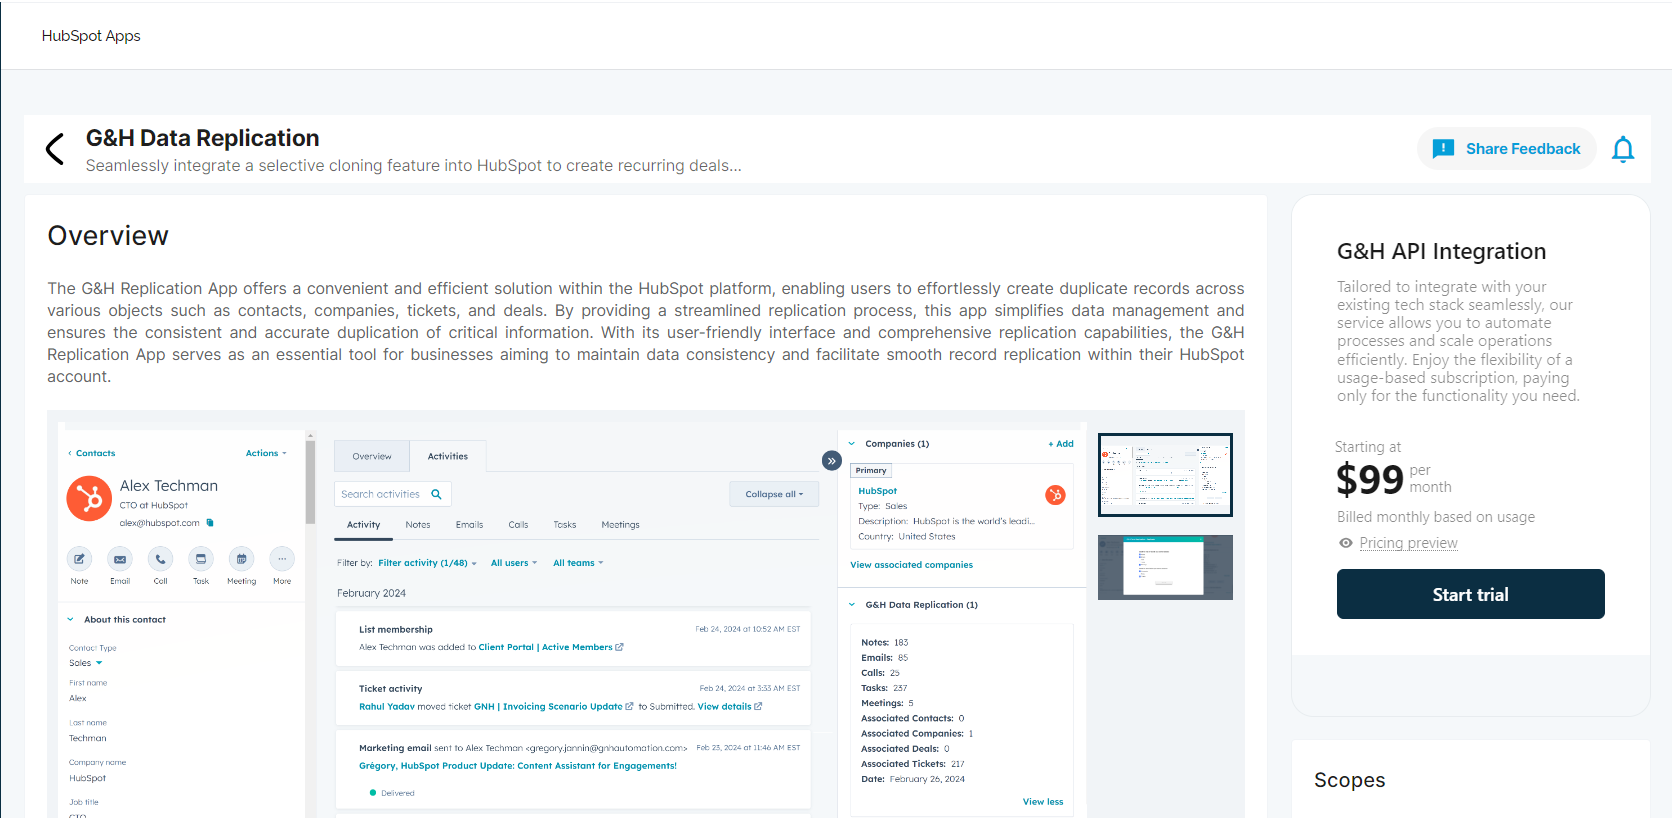
Task: Click the More ellipsis icon
Action: [x=282, y=559]
